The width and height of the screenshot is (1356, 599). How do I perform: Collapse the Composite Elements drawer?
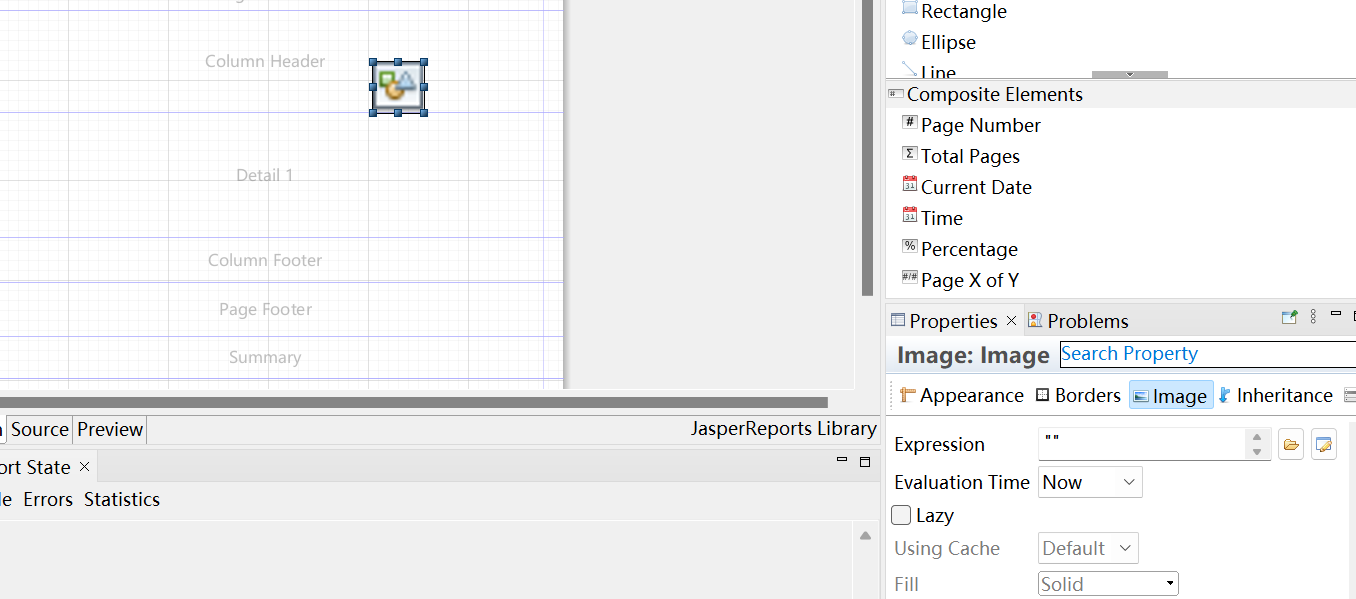click(x=1120, y=94)
